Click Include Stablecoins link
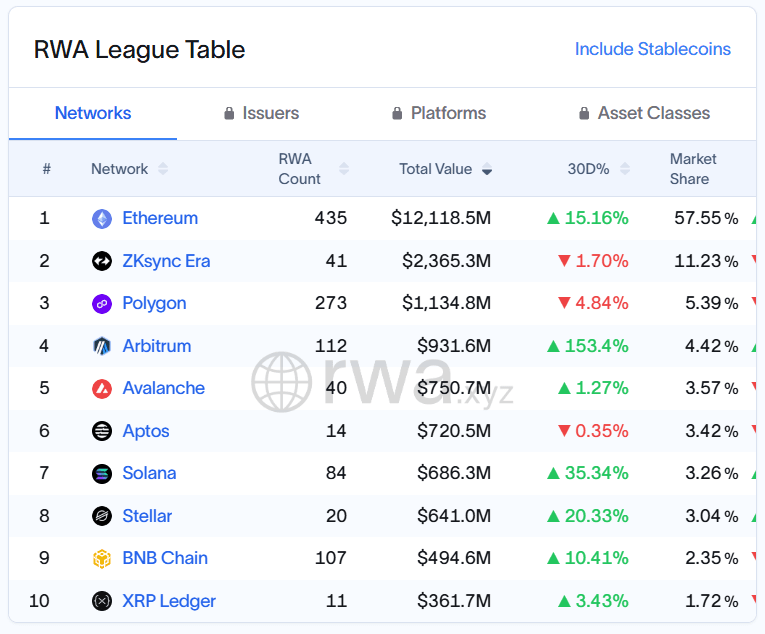Viewport: 765px width, 634px height. [x=652, y=49]
